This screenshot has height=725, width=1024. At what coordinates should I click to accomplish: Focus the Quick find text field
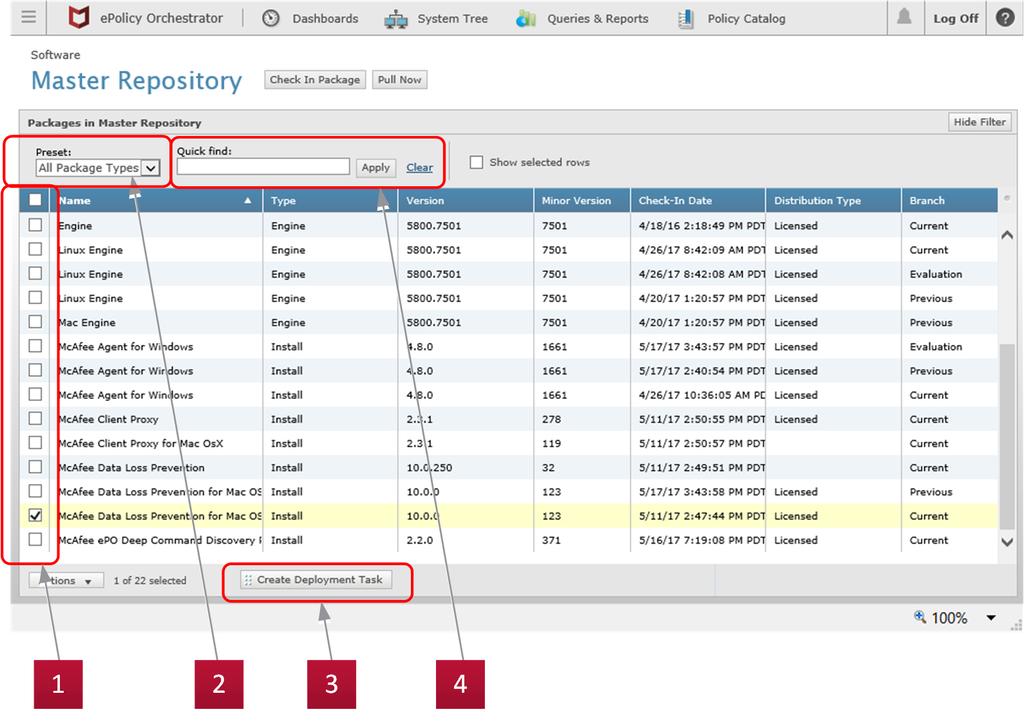(x=263, y=167)
